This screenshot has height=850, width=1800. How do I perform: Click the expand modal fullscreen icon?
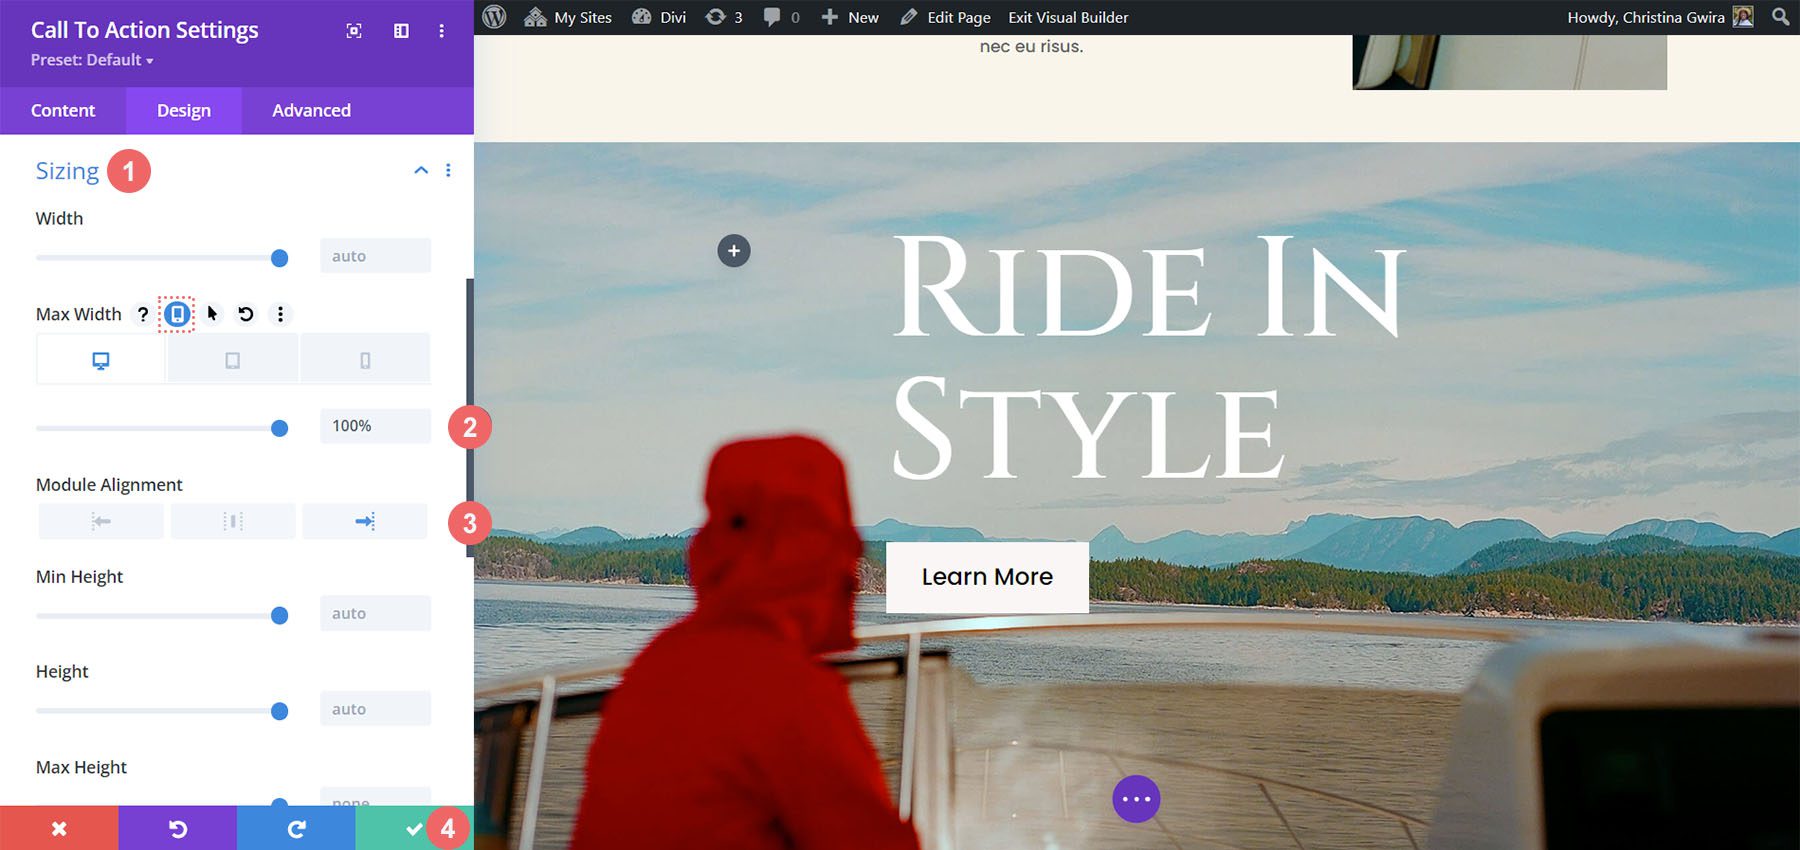click(354, 31)
